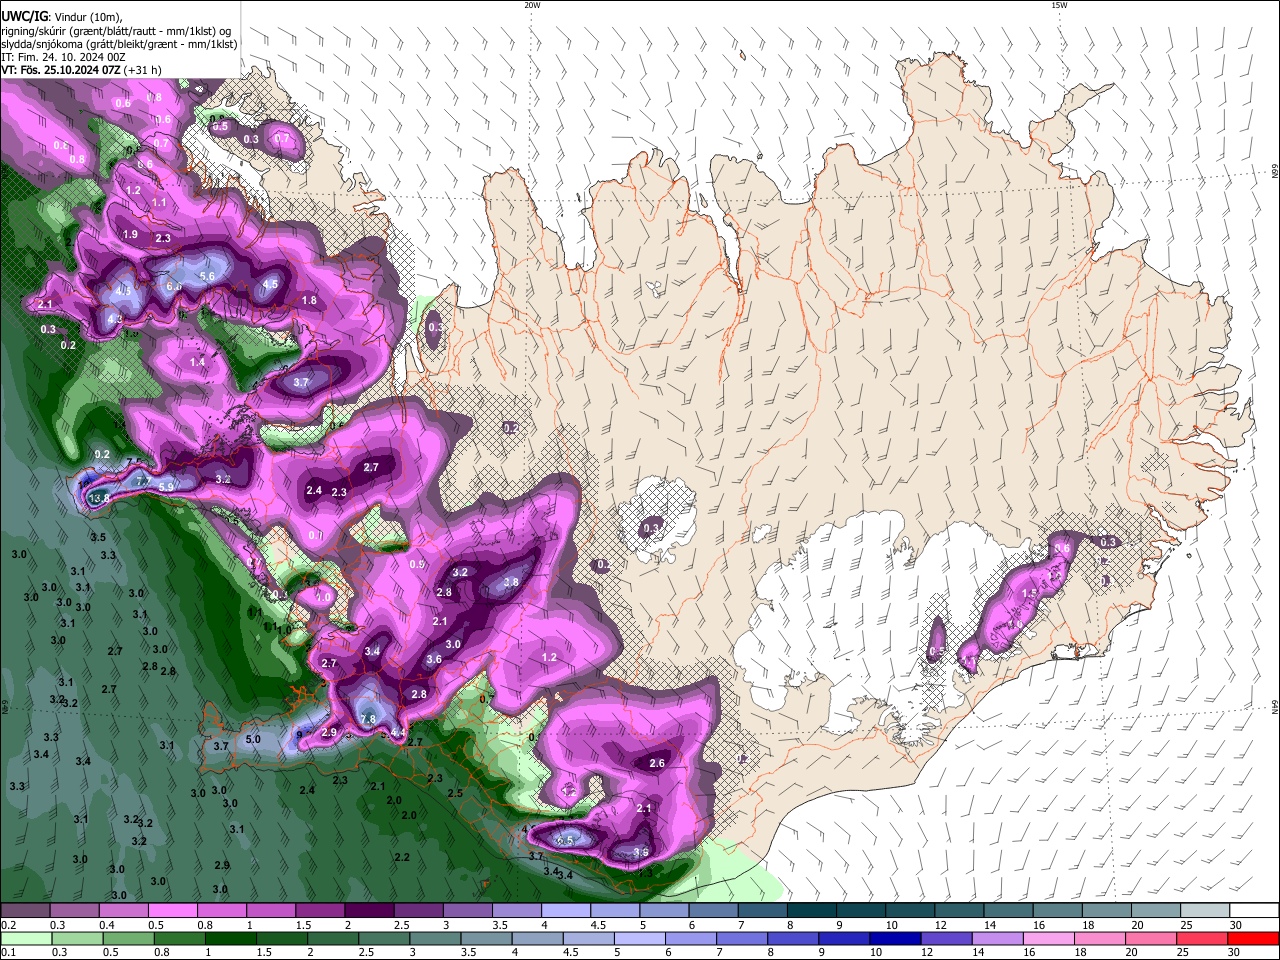Click the '3.8' precipitation value
The image size is (1280, 960).
click(x=511, y=582)
